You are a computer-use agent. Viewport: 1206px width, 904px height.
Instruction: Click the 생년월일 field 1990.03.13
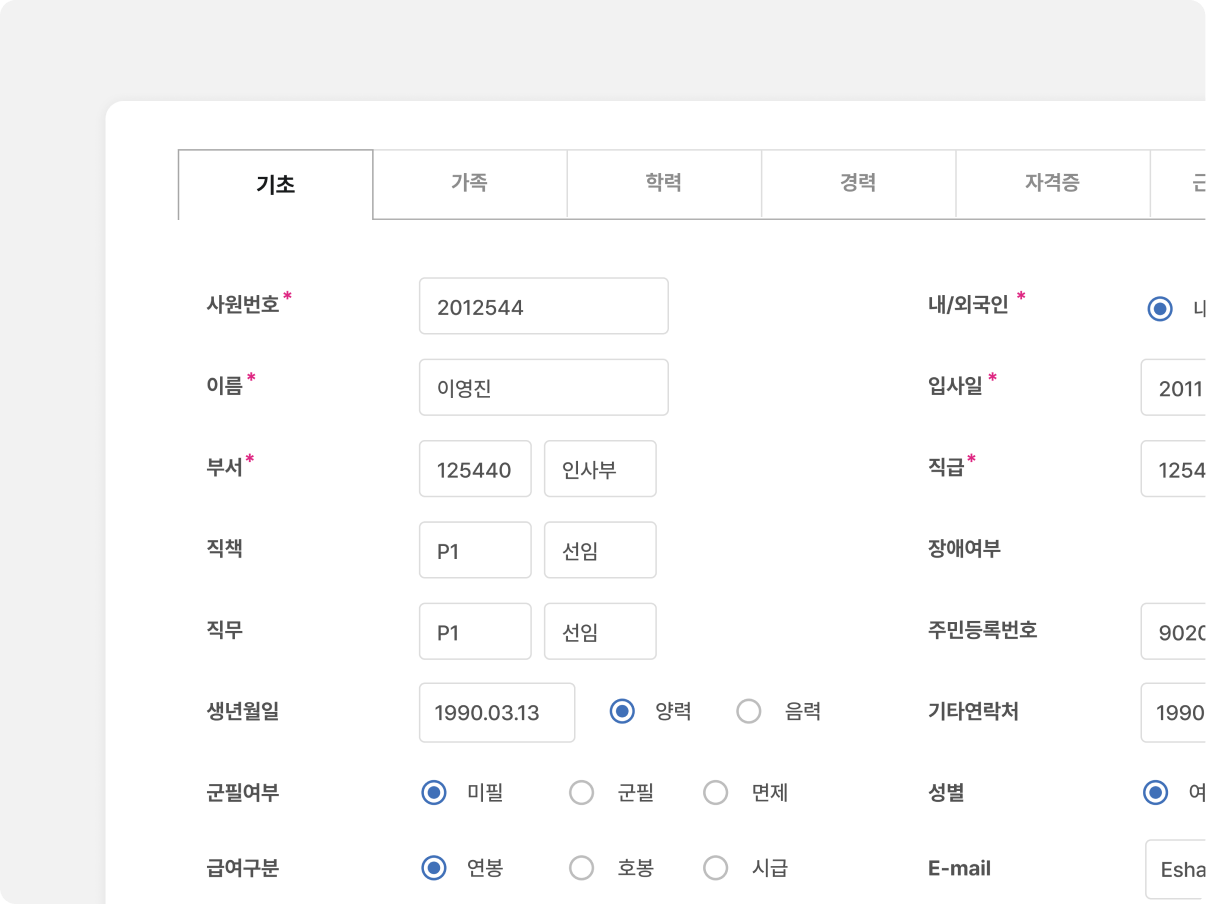[x=497, y=712]
